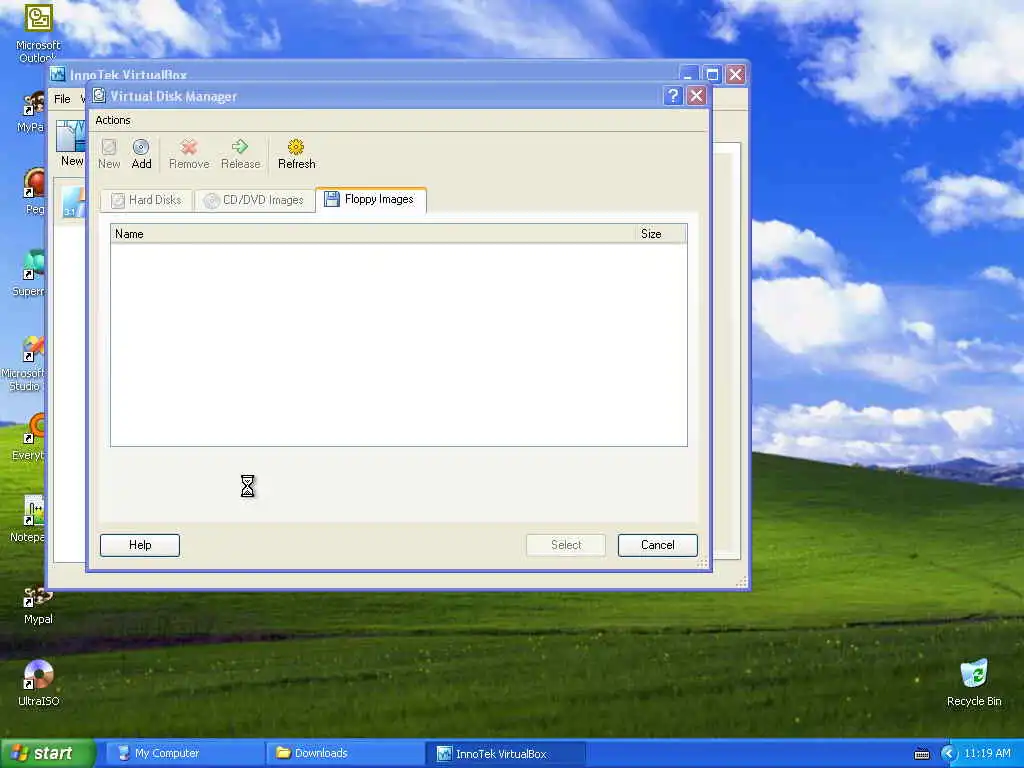Image resolution: width=1024 pixels, height=768 pixels.
Task: Click the Release toolbar icon
Action: pyautogui.click(x=240, y=154)
